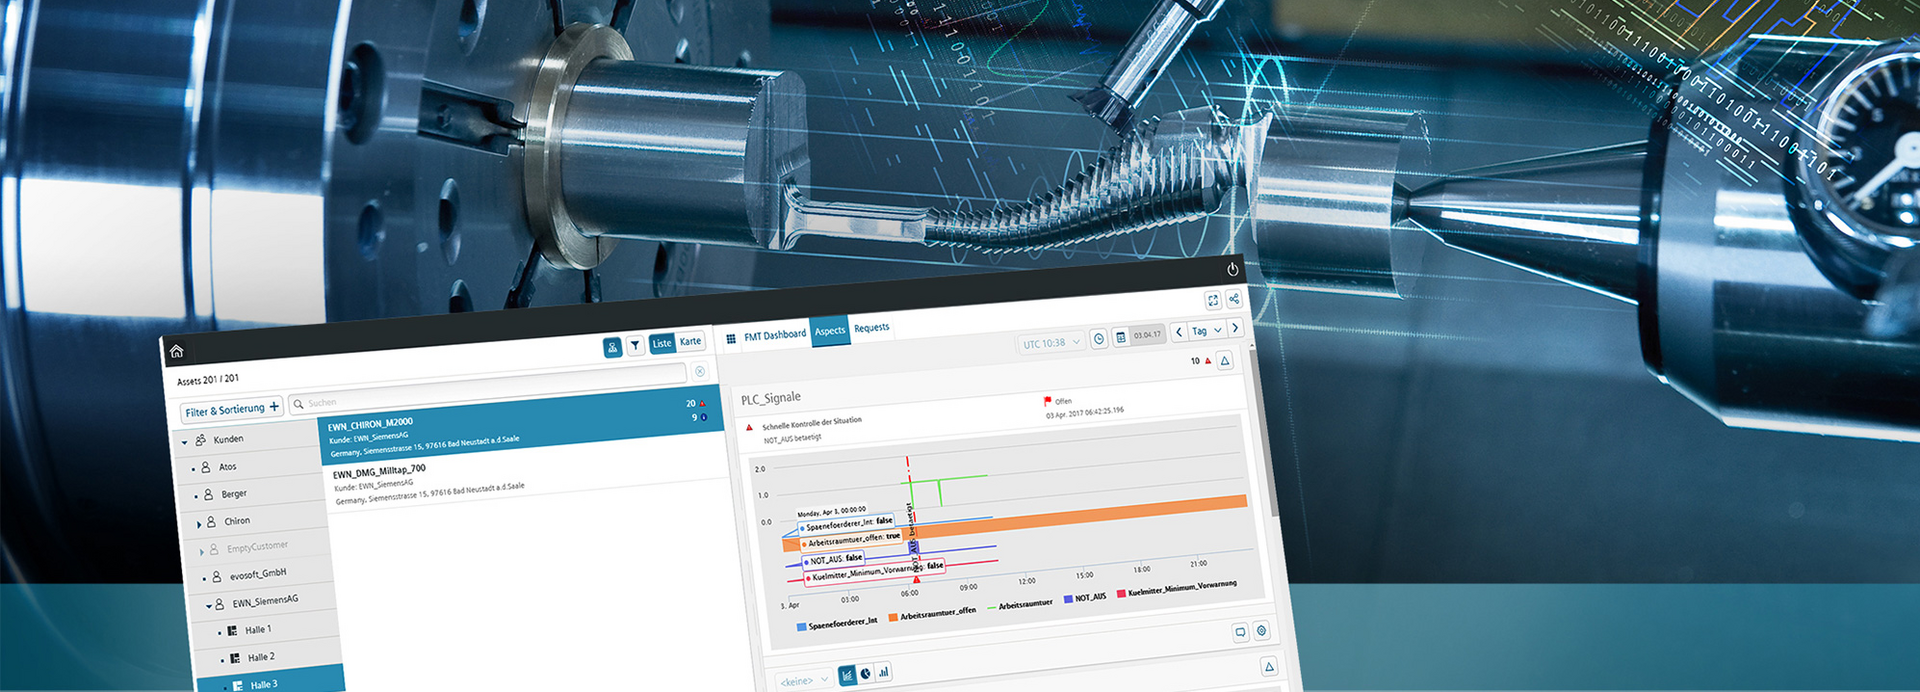Image resolution: width=1920 pixels, height=692 pixels.
Task: Switch asset view to Liste
Action: 662,344
